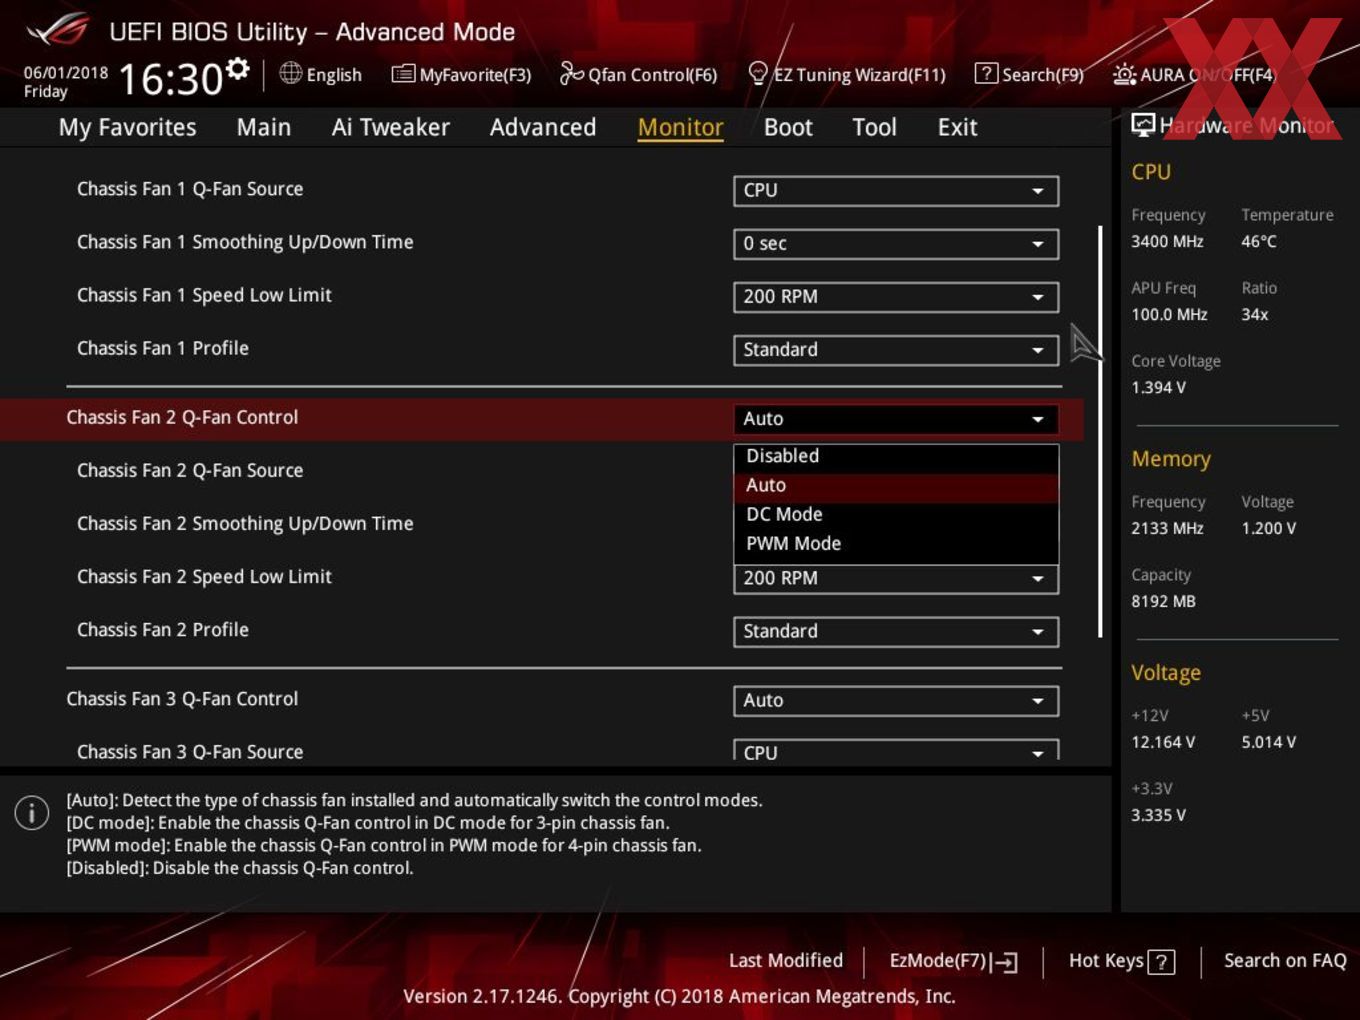This screenshot has height=1020, width=1360.
Task: Click Last Modified button
Action: click(x=785, y=960)
